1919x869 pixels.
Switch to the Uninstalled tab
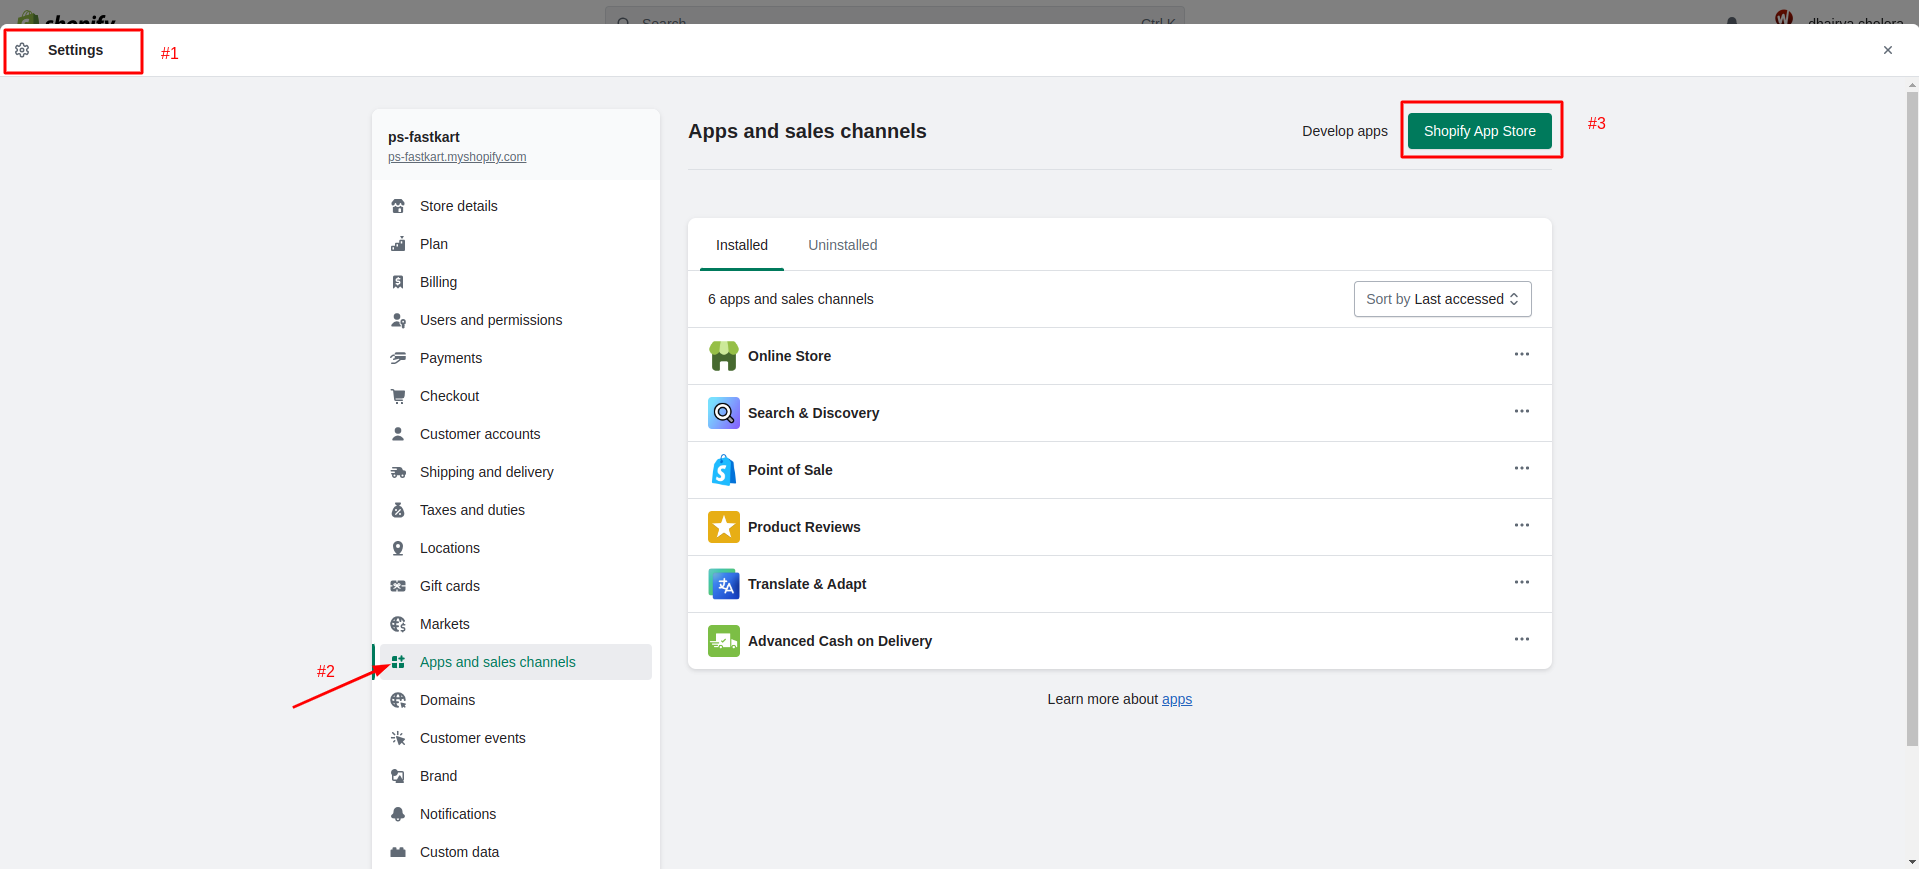click(842, 245)
